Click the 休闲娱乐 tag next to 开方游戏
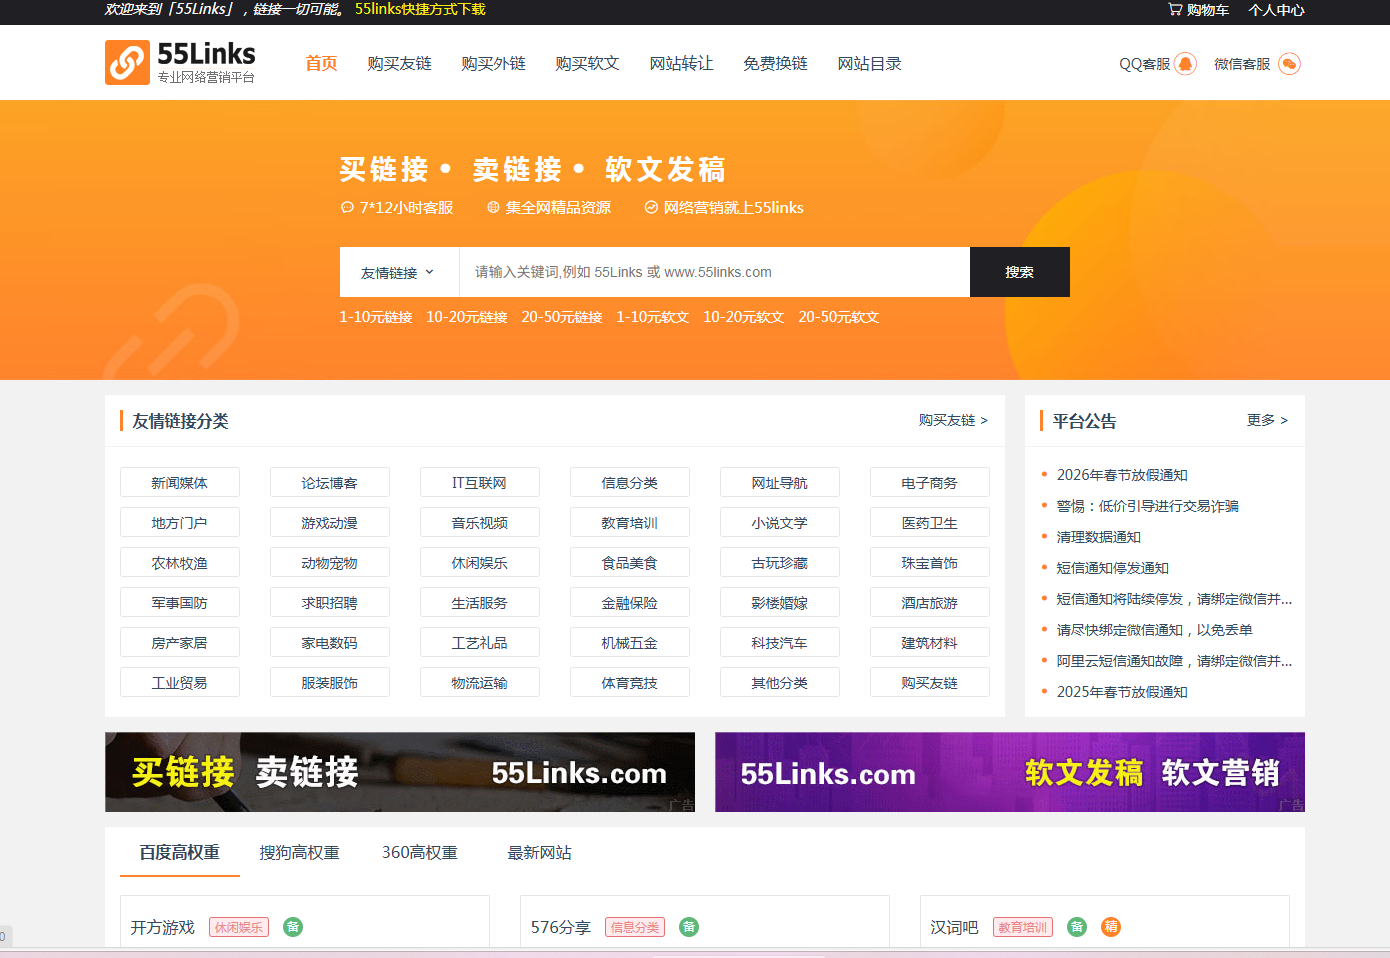Image resolution: width=1390 pixels, height=958 pixels. (239, 927)
